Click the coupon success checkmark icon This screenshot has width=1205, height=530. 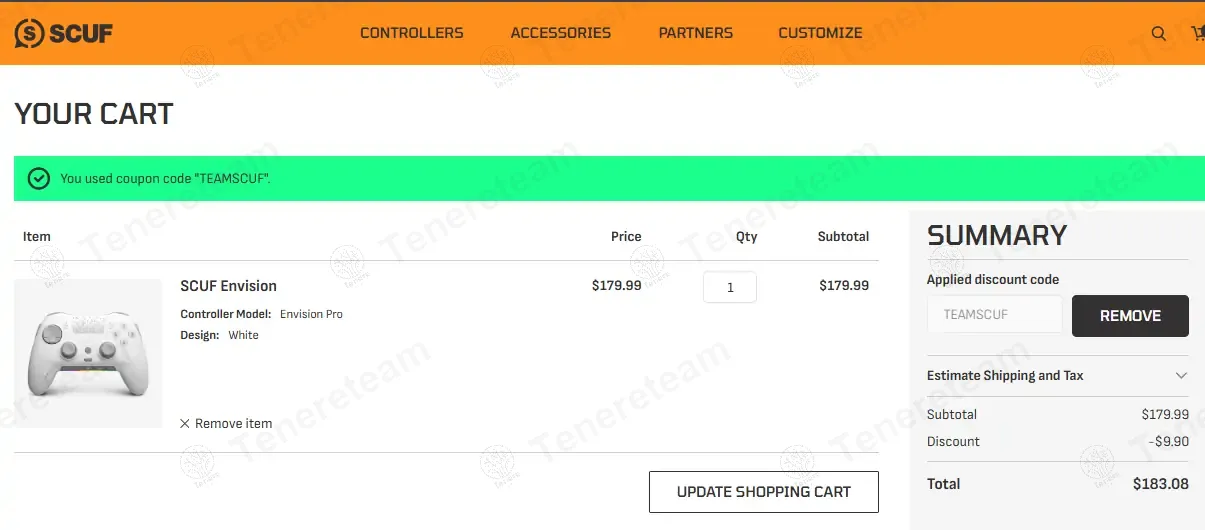(39, 179)
